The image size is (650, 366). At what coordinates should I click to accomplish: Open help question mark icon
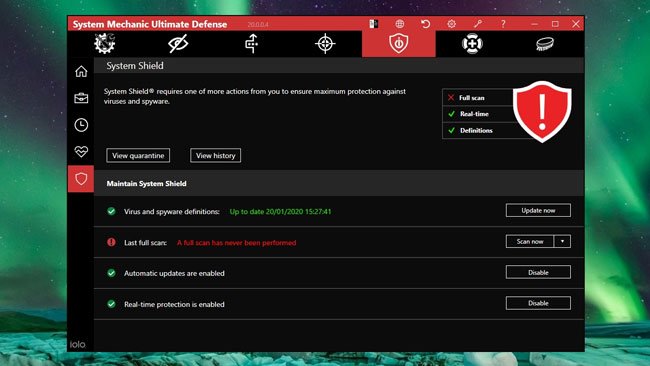click(x=503, y=24)
